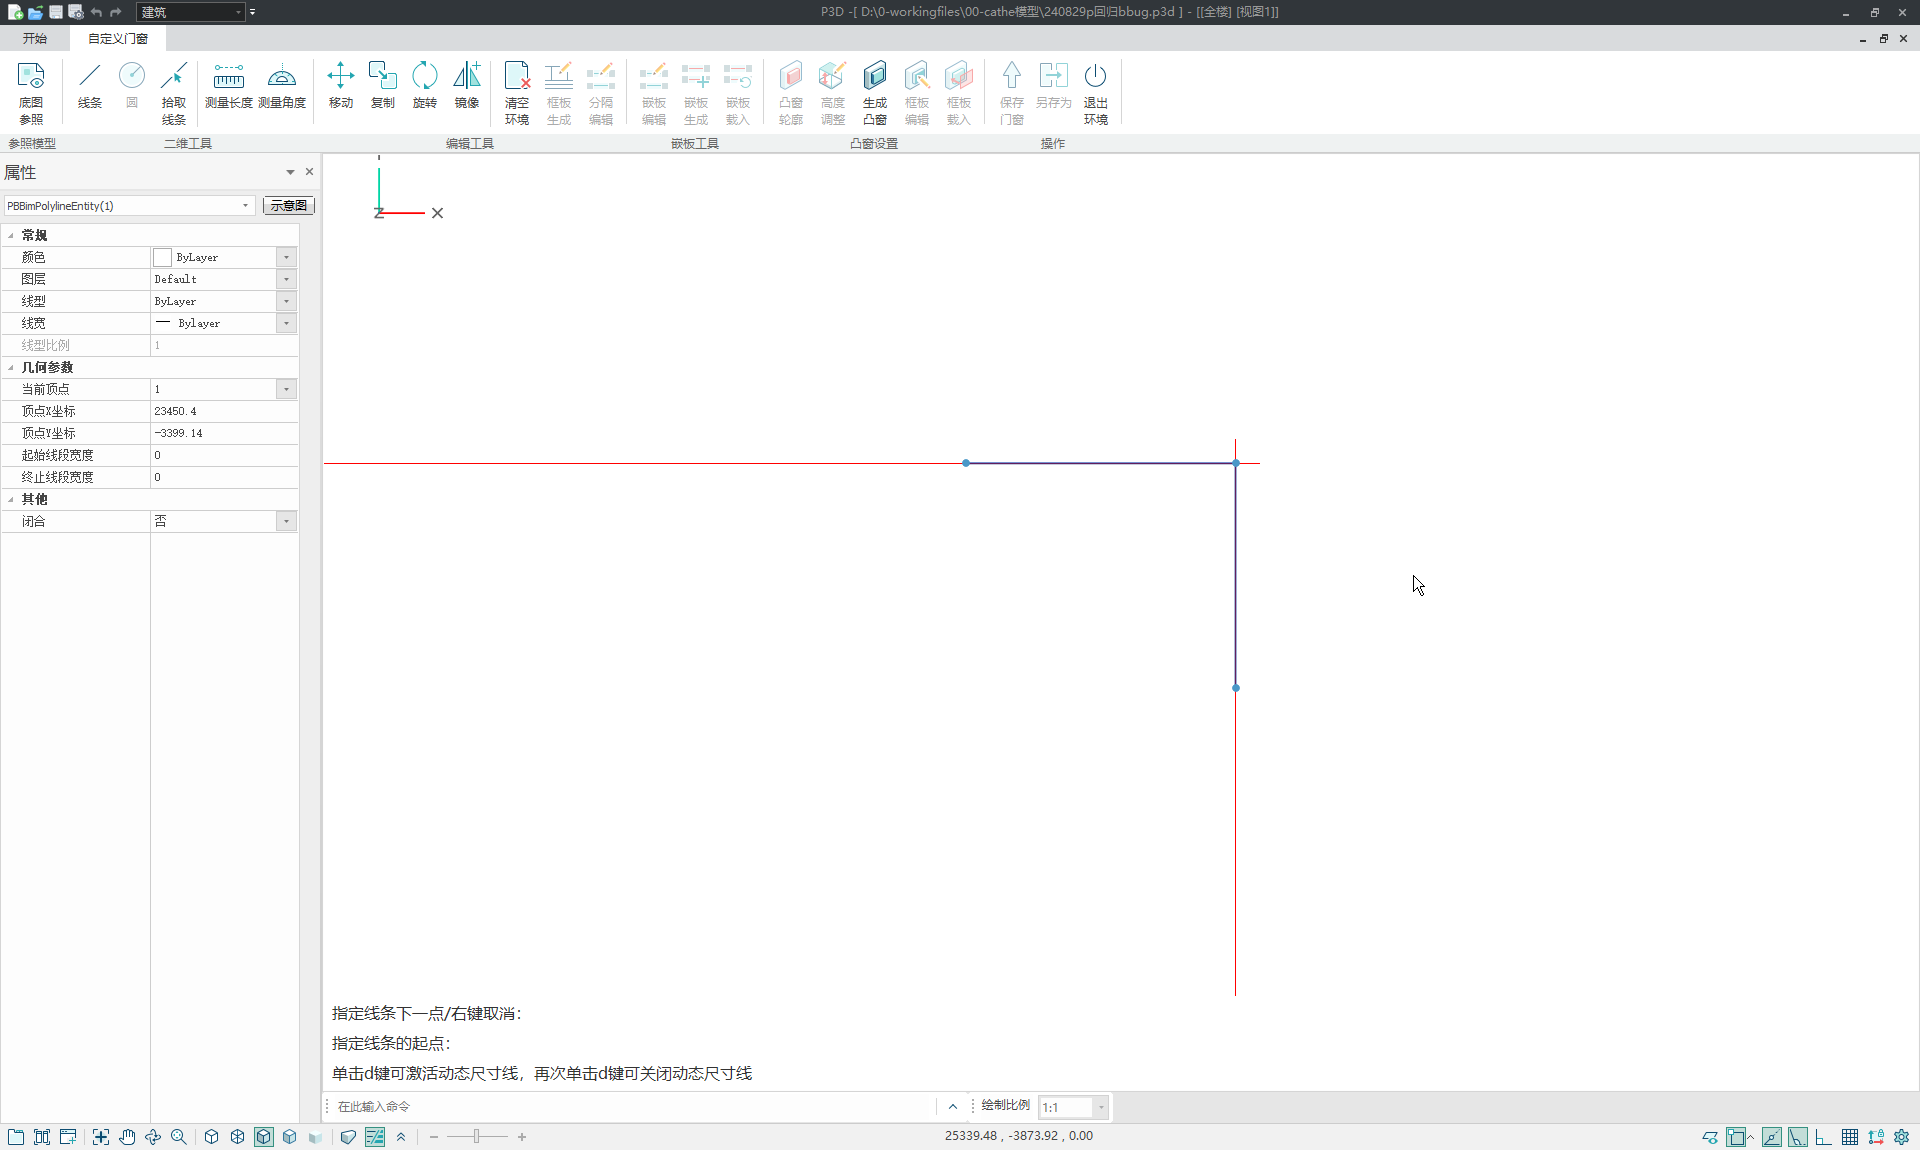This screenshot has width=1920, height=1150.
Task: Open the 闭合 closed property dropdown
Action: 286,521
